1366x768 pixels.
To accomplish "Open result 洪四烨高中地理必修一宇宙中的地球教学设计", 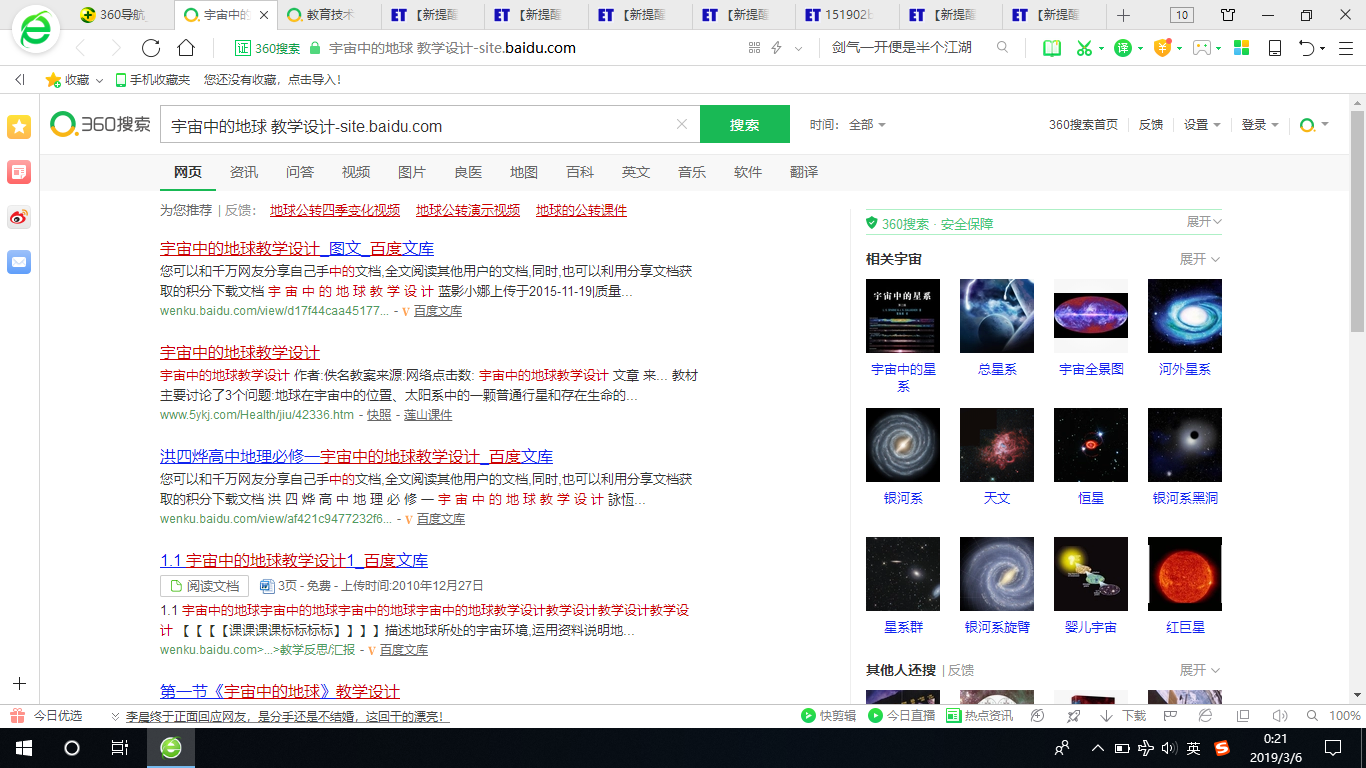I will (357, 456).
